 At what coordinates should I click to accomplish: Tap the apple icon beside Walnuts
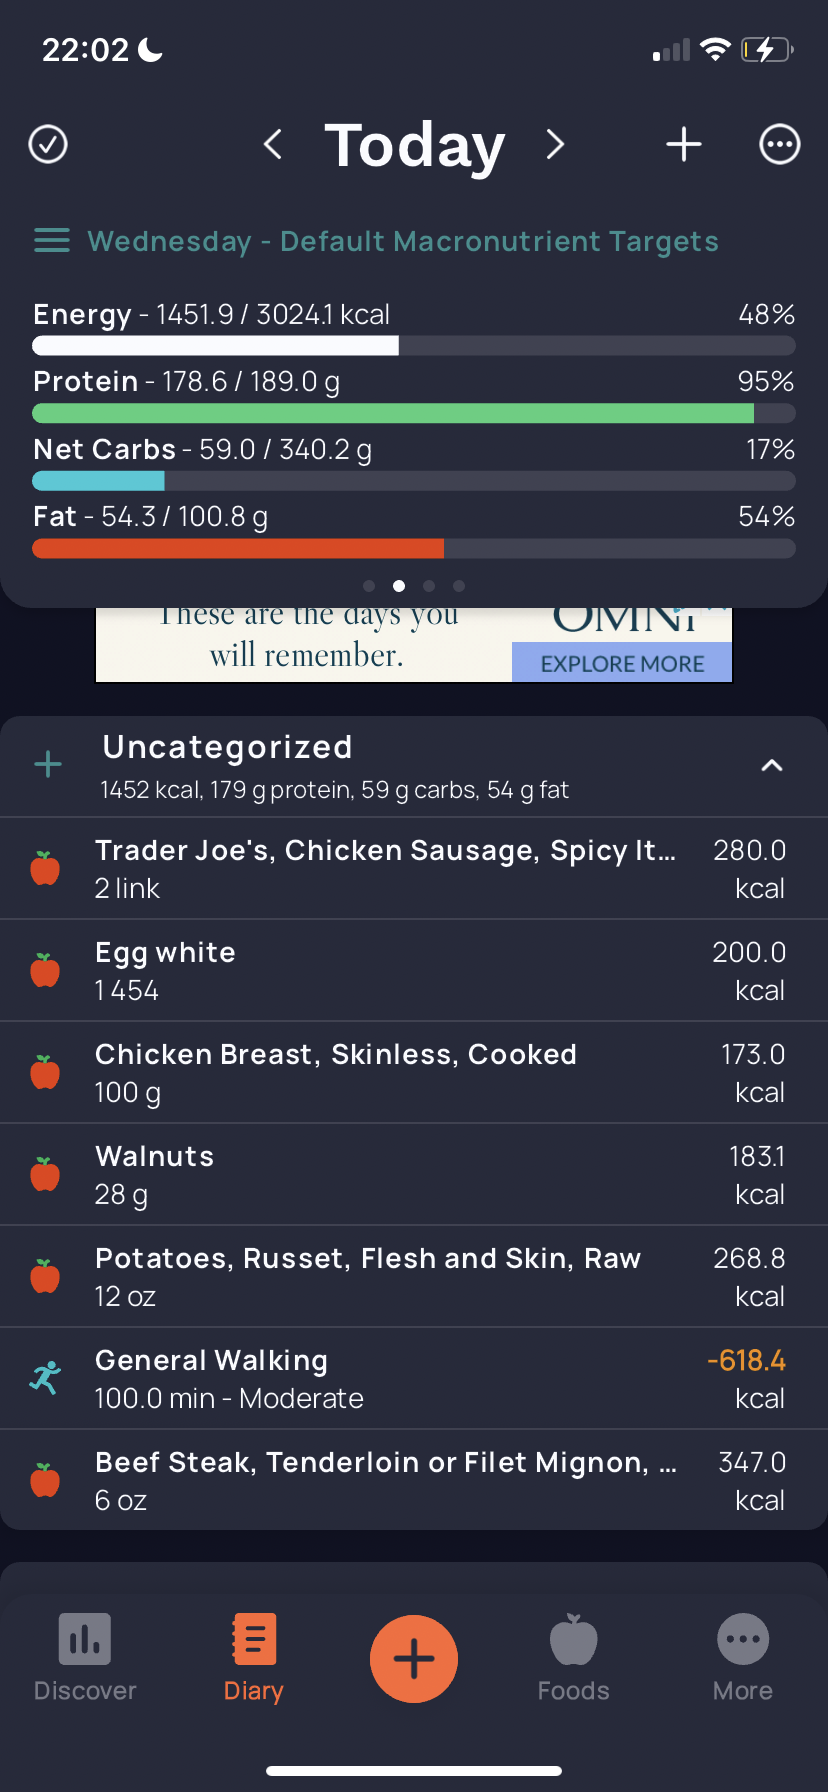(x=45, y=1174)
